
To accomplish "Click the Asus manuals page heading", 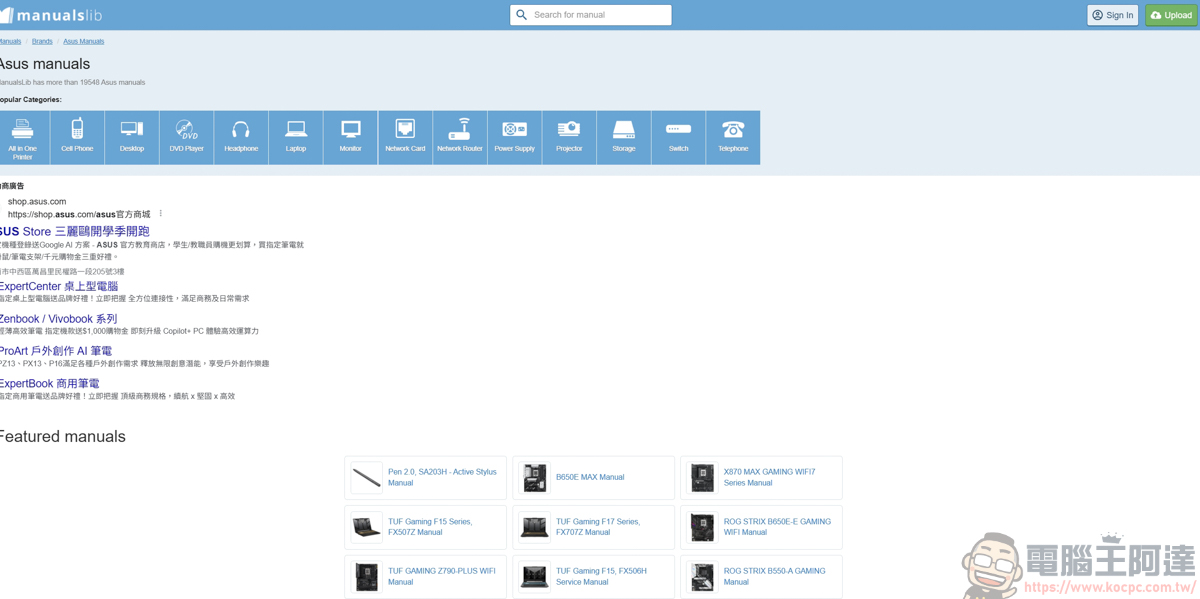I will pyautogui.click(x=45, y=64).
